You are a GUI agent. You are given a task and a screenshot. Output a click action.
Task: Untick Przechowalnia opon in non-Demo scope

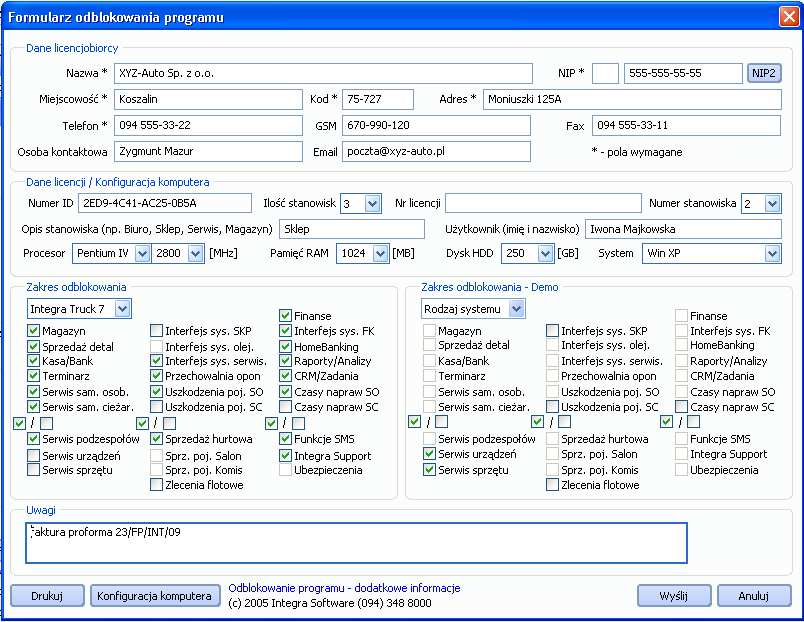tap(156, 376)
